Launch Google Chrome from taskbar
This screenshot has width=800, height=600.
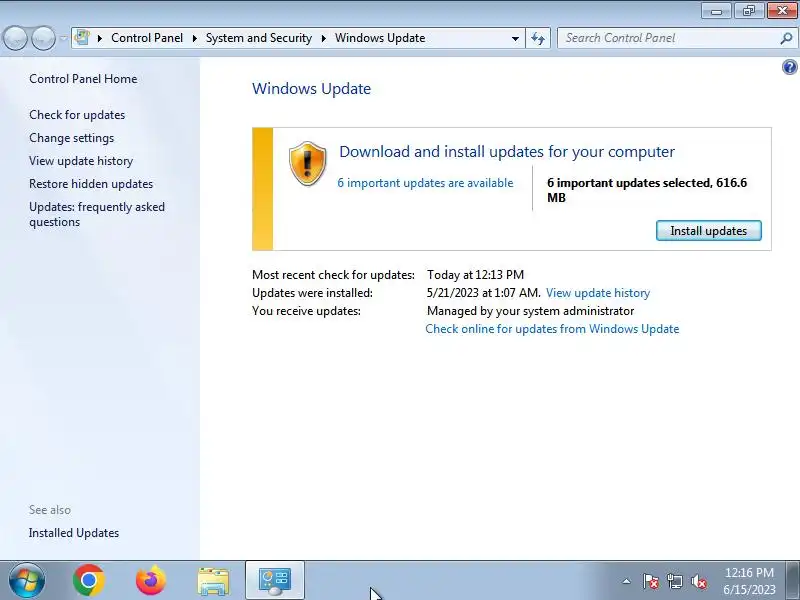(89, 581)
